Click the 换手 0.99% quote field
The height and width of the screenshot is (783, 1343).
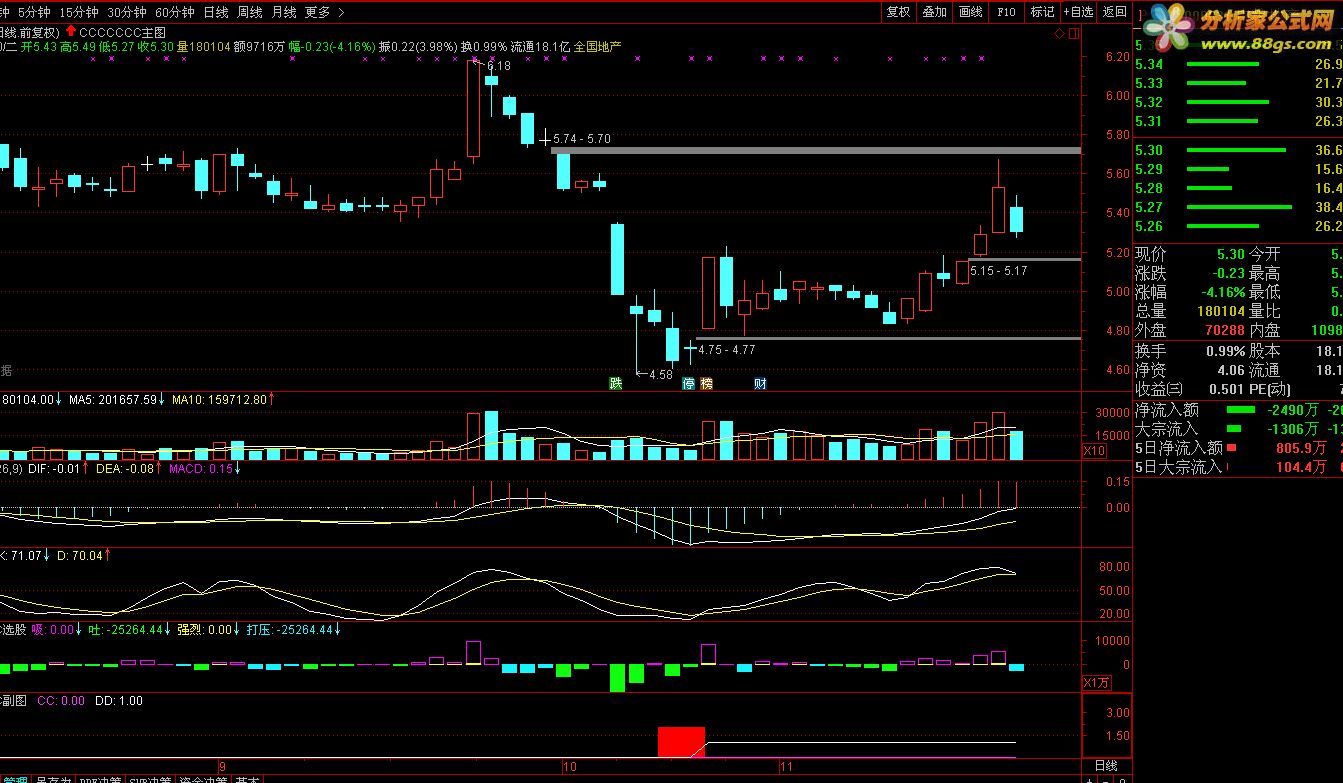[x=1190, y=351]
